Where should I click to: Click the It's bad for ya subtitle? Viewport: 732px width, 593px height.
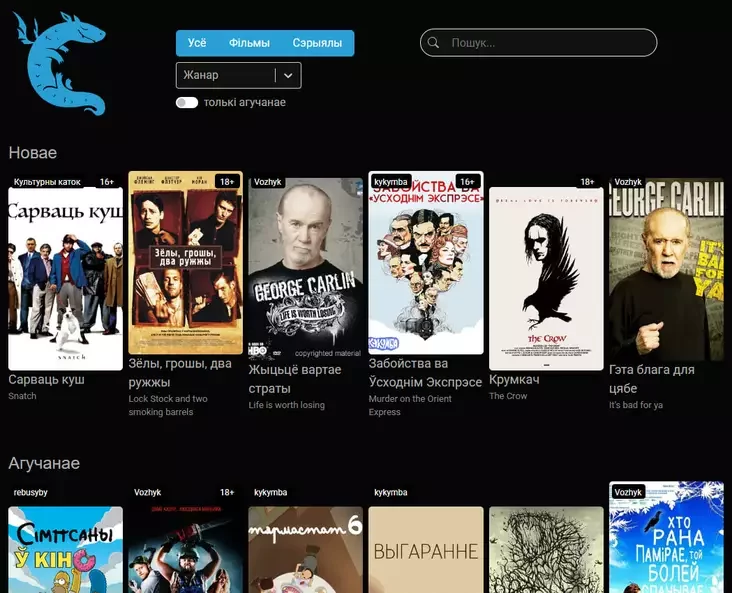[x=636, y=405]
